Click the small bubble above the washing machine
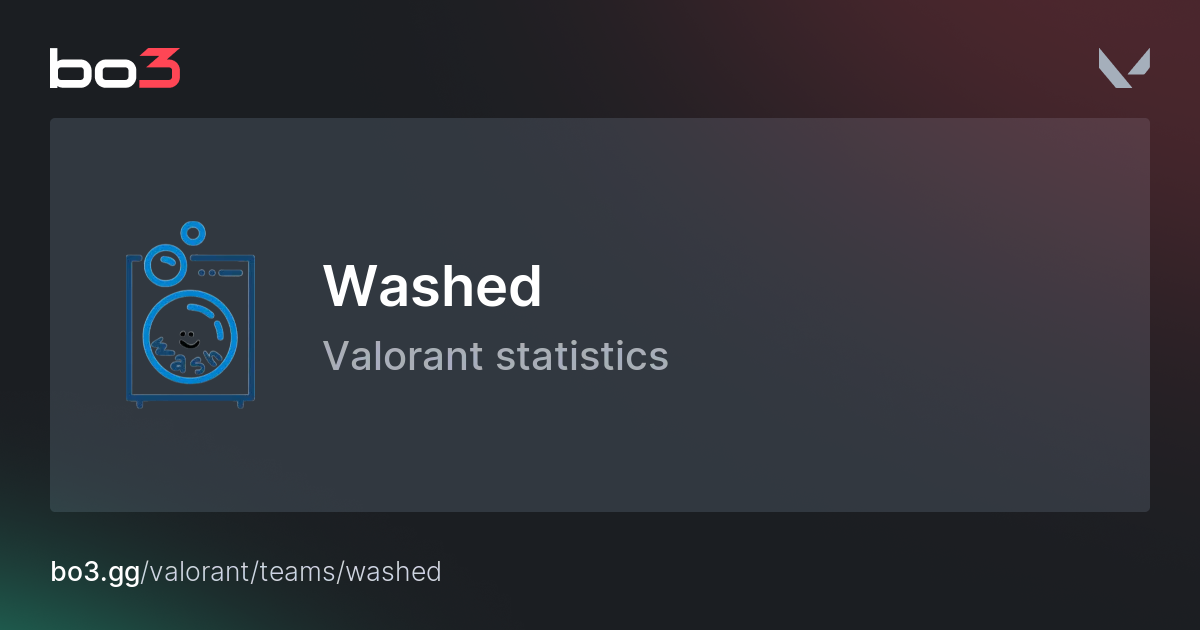The width and height of the screenshot is (1200, 630). coord(193,234)
